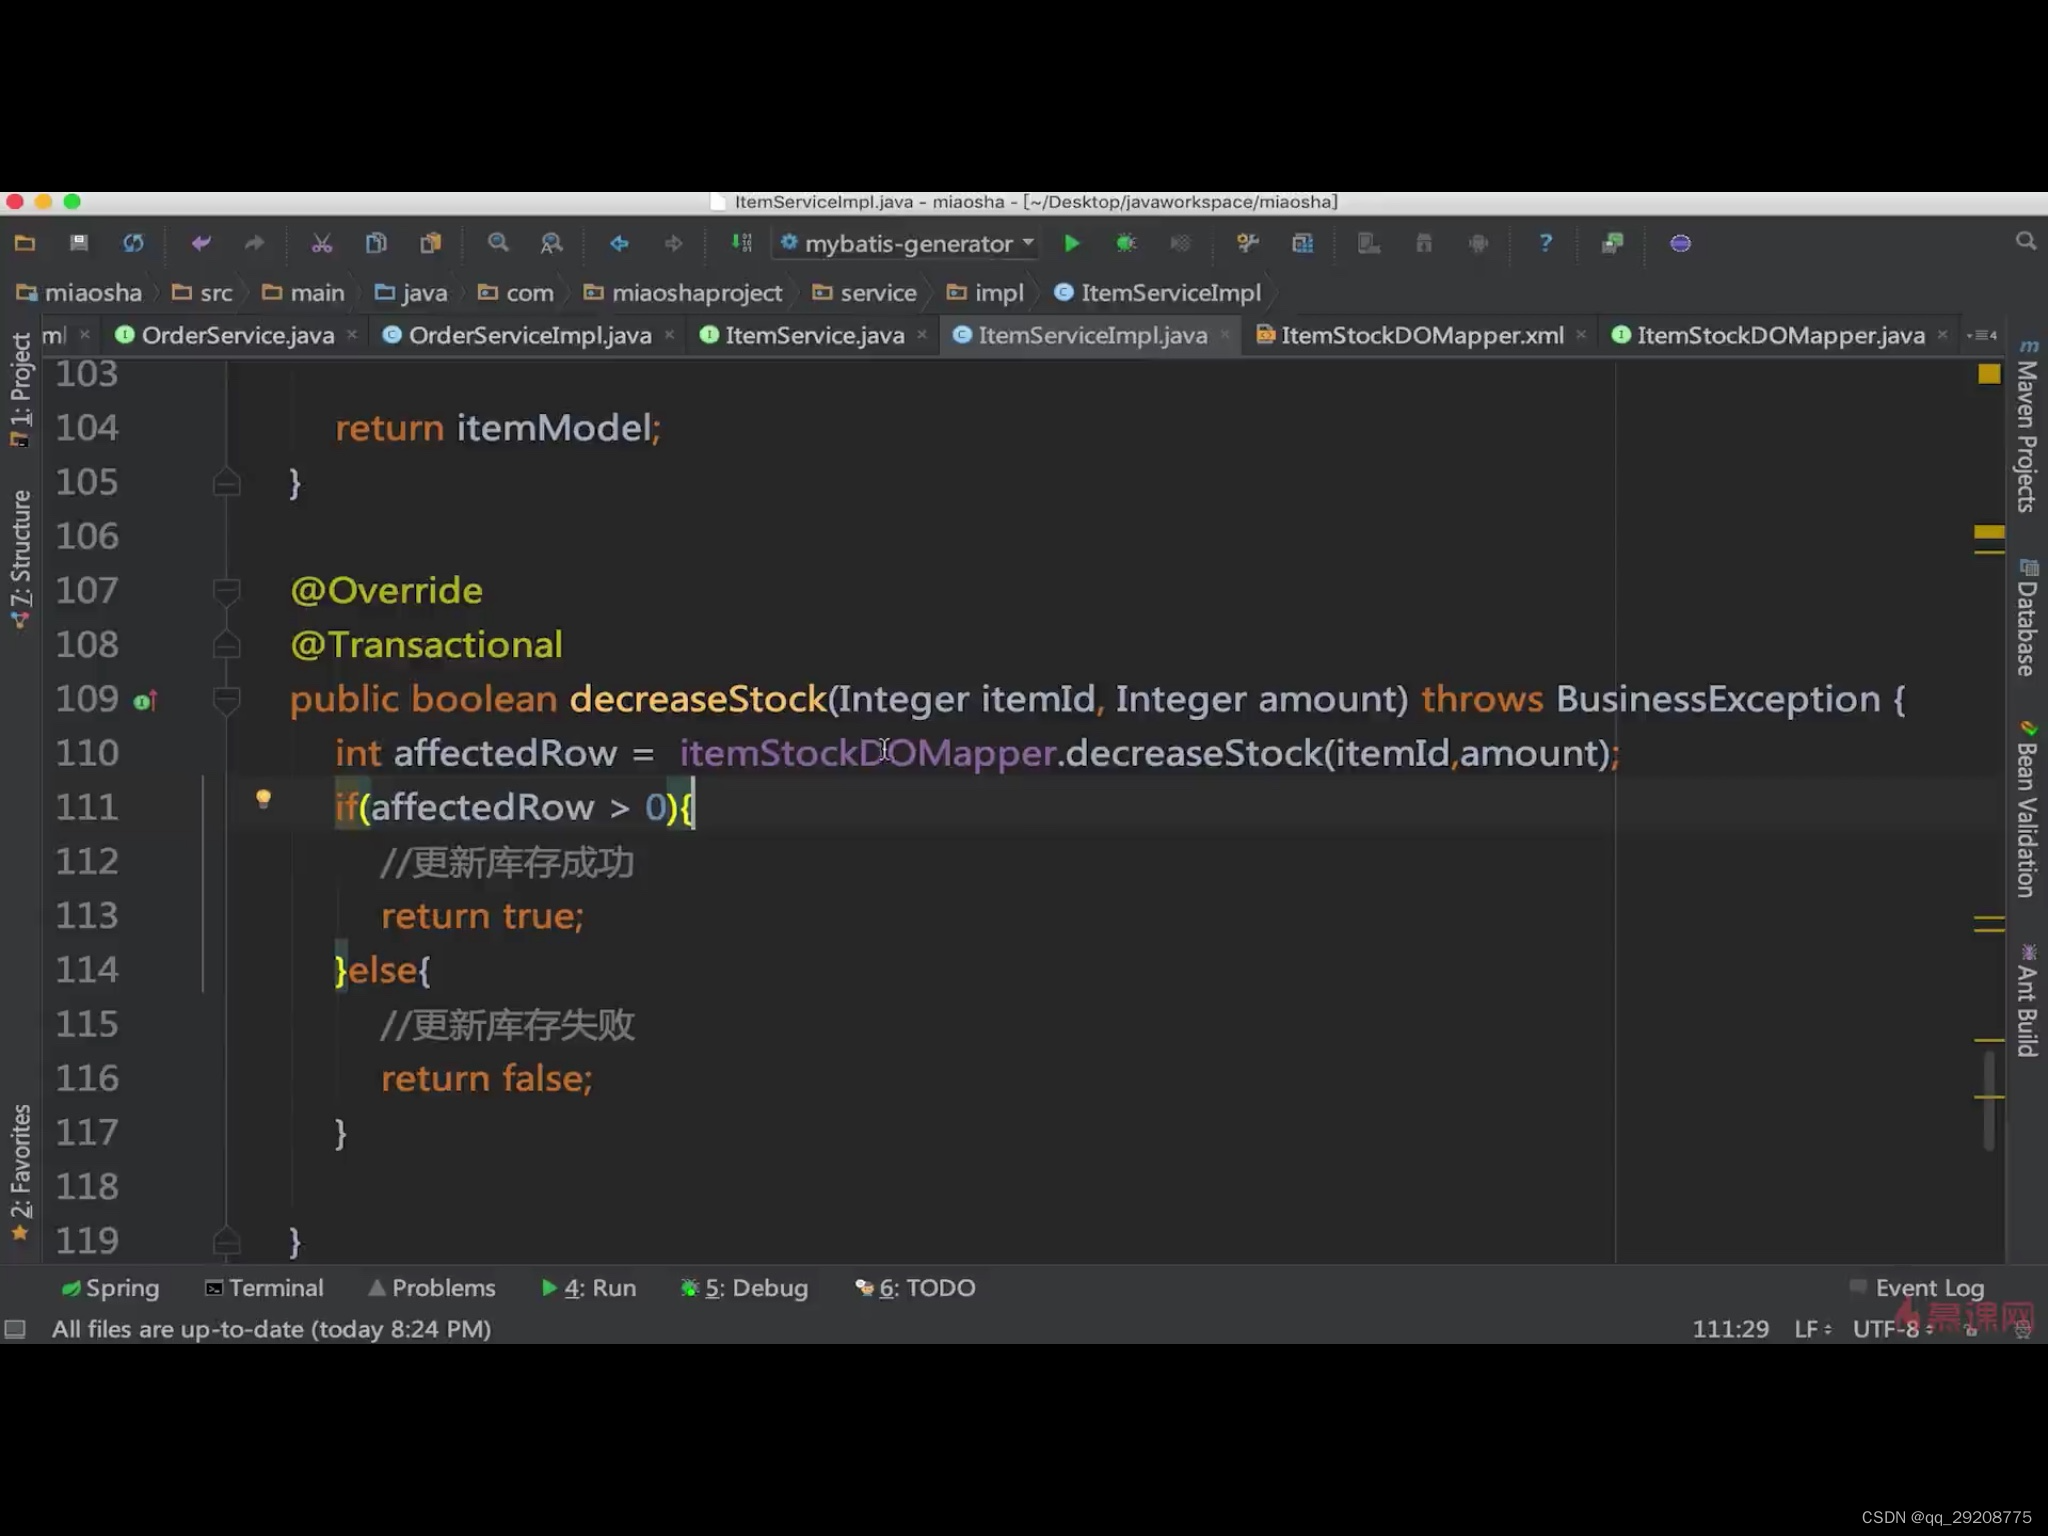The image size is (2048, 1536).
Task: Open the Terminal tool window
Action: 264,1288
